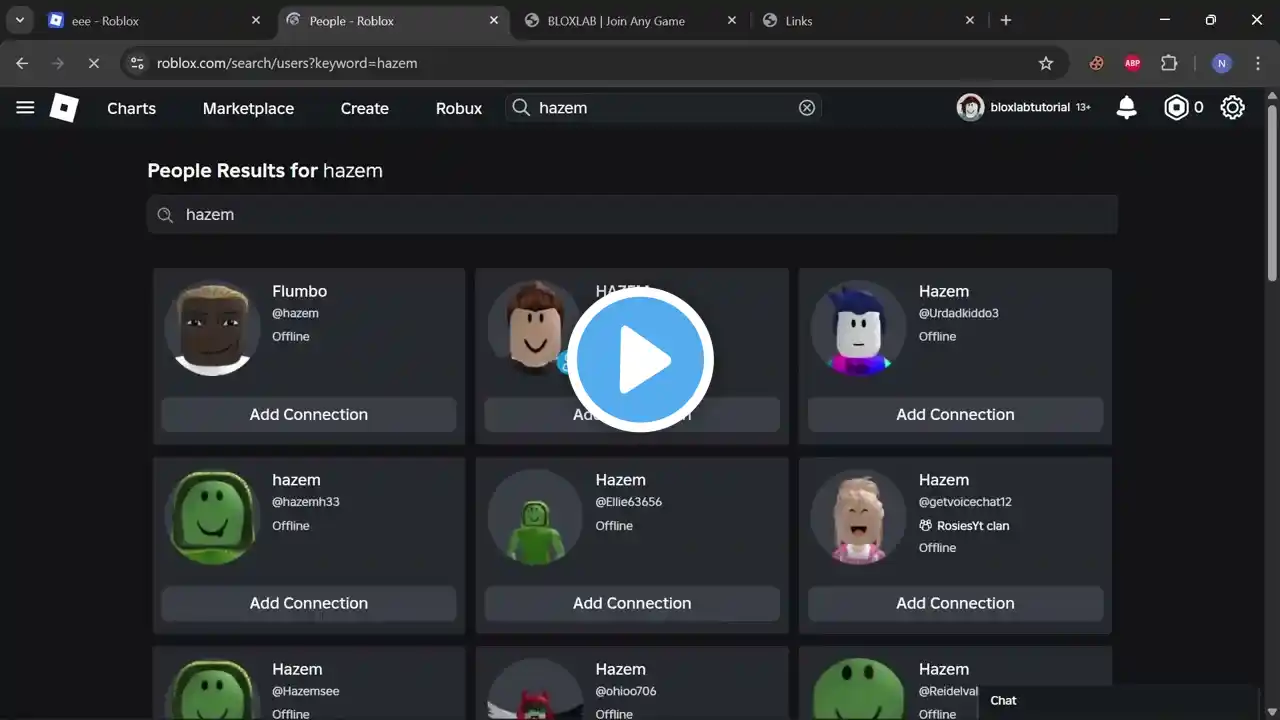Screen dimensions: 1280x720
Task: Open the settings gear icon
Action: pos(1232,108)
